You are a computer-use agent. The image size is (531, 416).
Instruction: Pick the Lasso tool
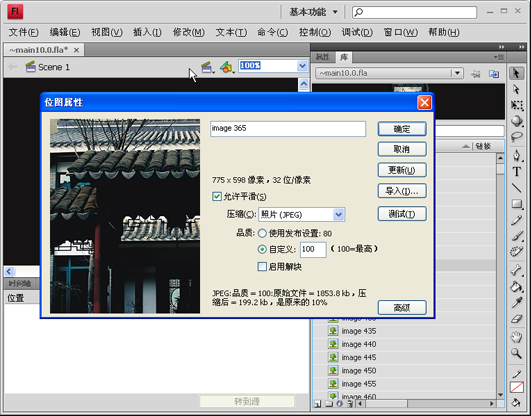coord(516,137)
